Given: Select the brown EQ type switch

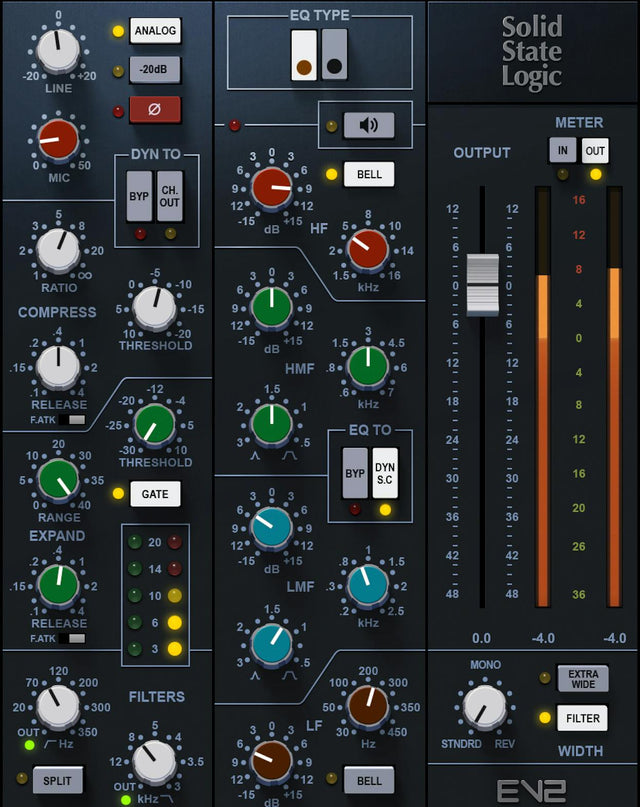Looking at the screenshot, I should [303, 54].
